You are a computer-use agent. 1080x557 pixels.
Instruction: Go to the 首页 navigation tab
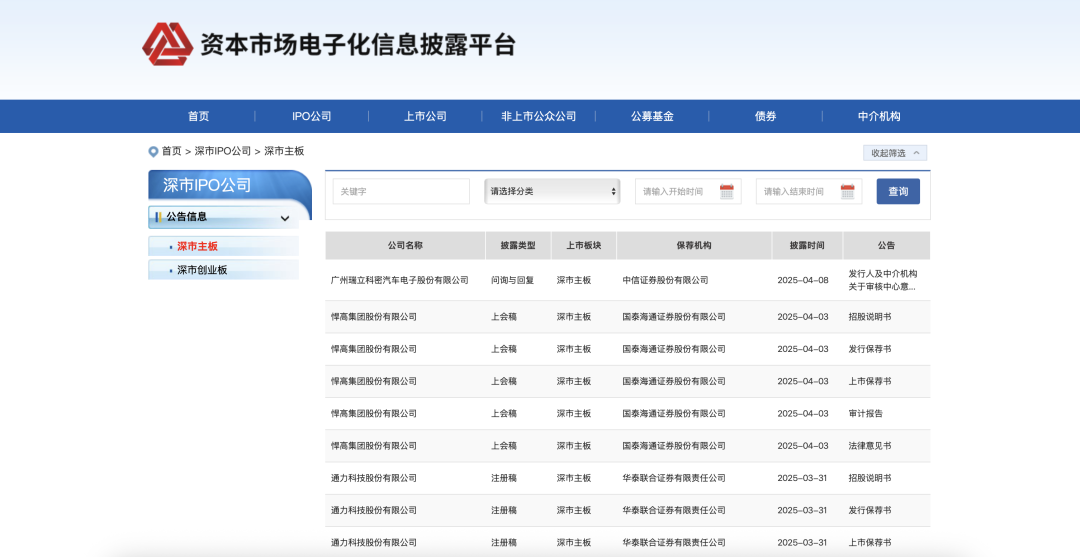tap(198, 116)
